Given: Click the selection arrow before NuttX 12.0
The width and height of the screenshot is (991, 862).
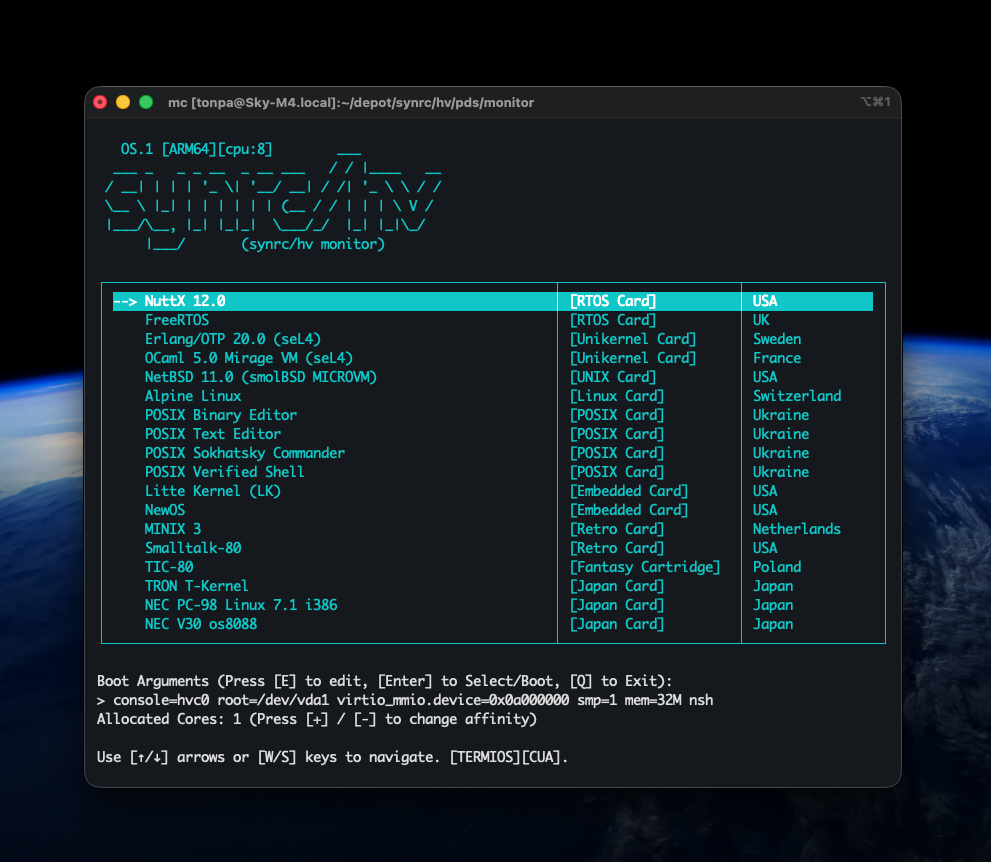Looking at the screenshot, I should coord(125,301).
